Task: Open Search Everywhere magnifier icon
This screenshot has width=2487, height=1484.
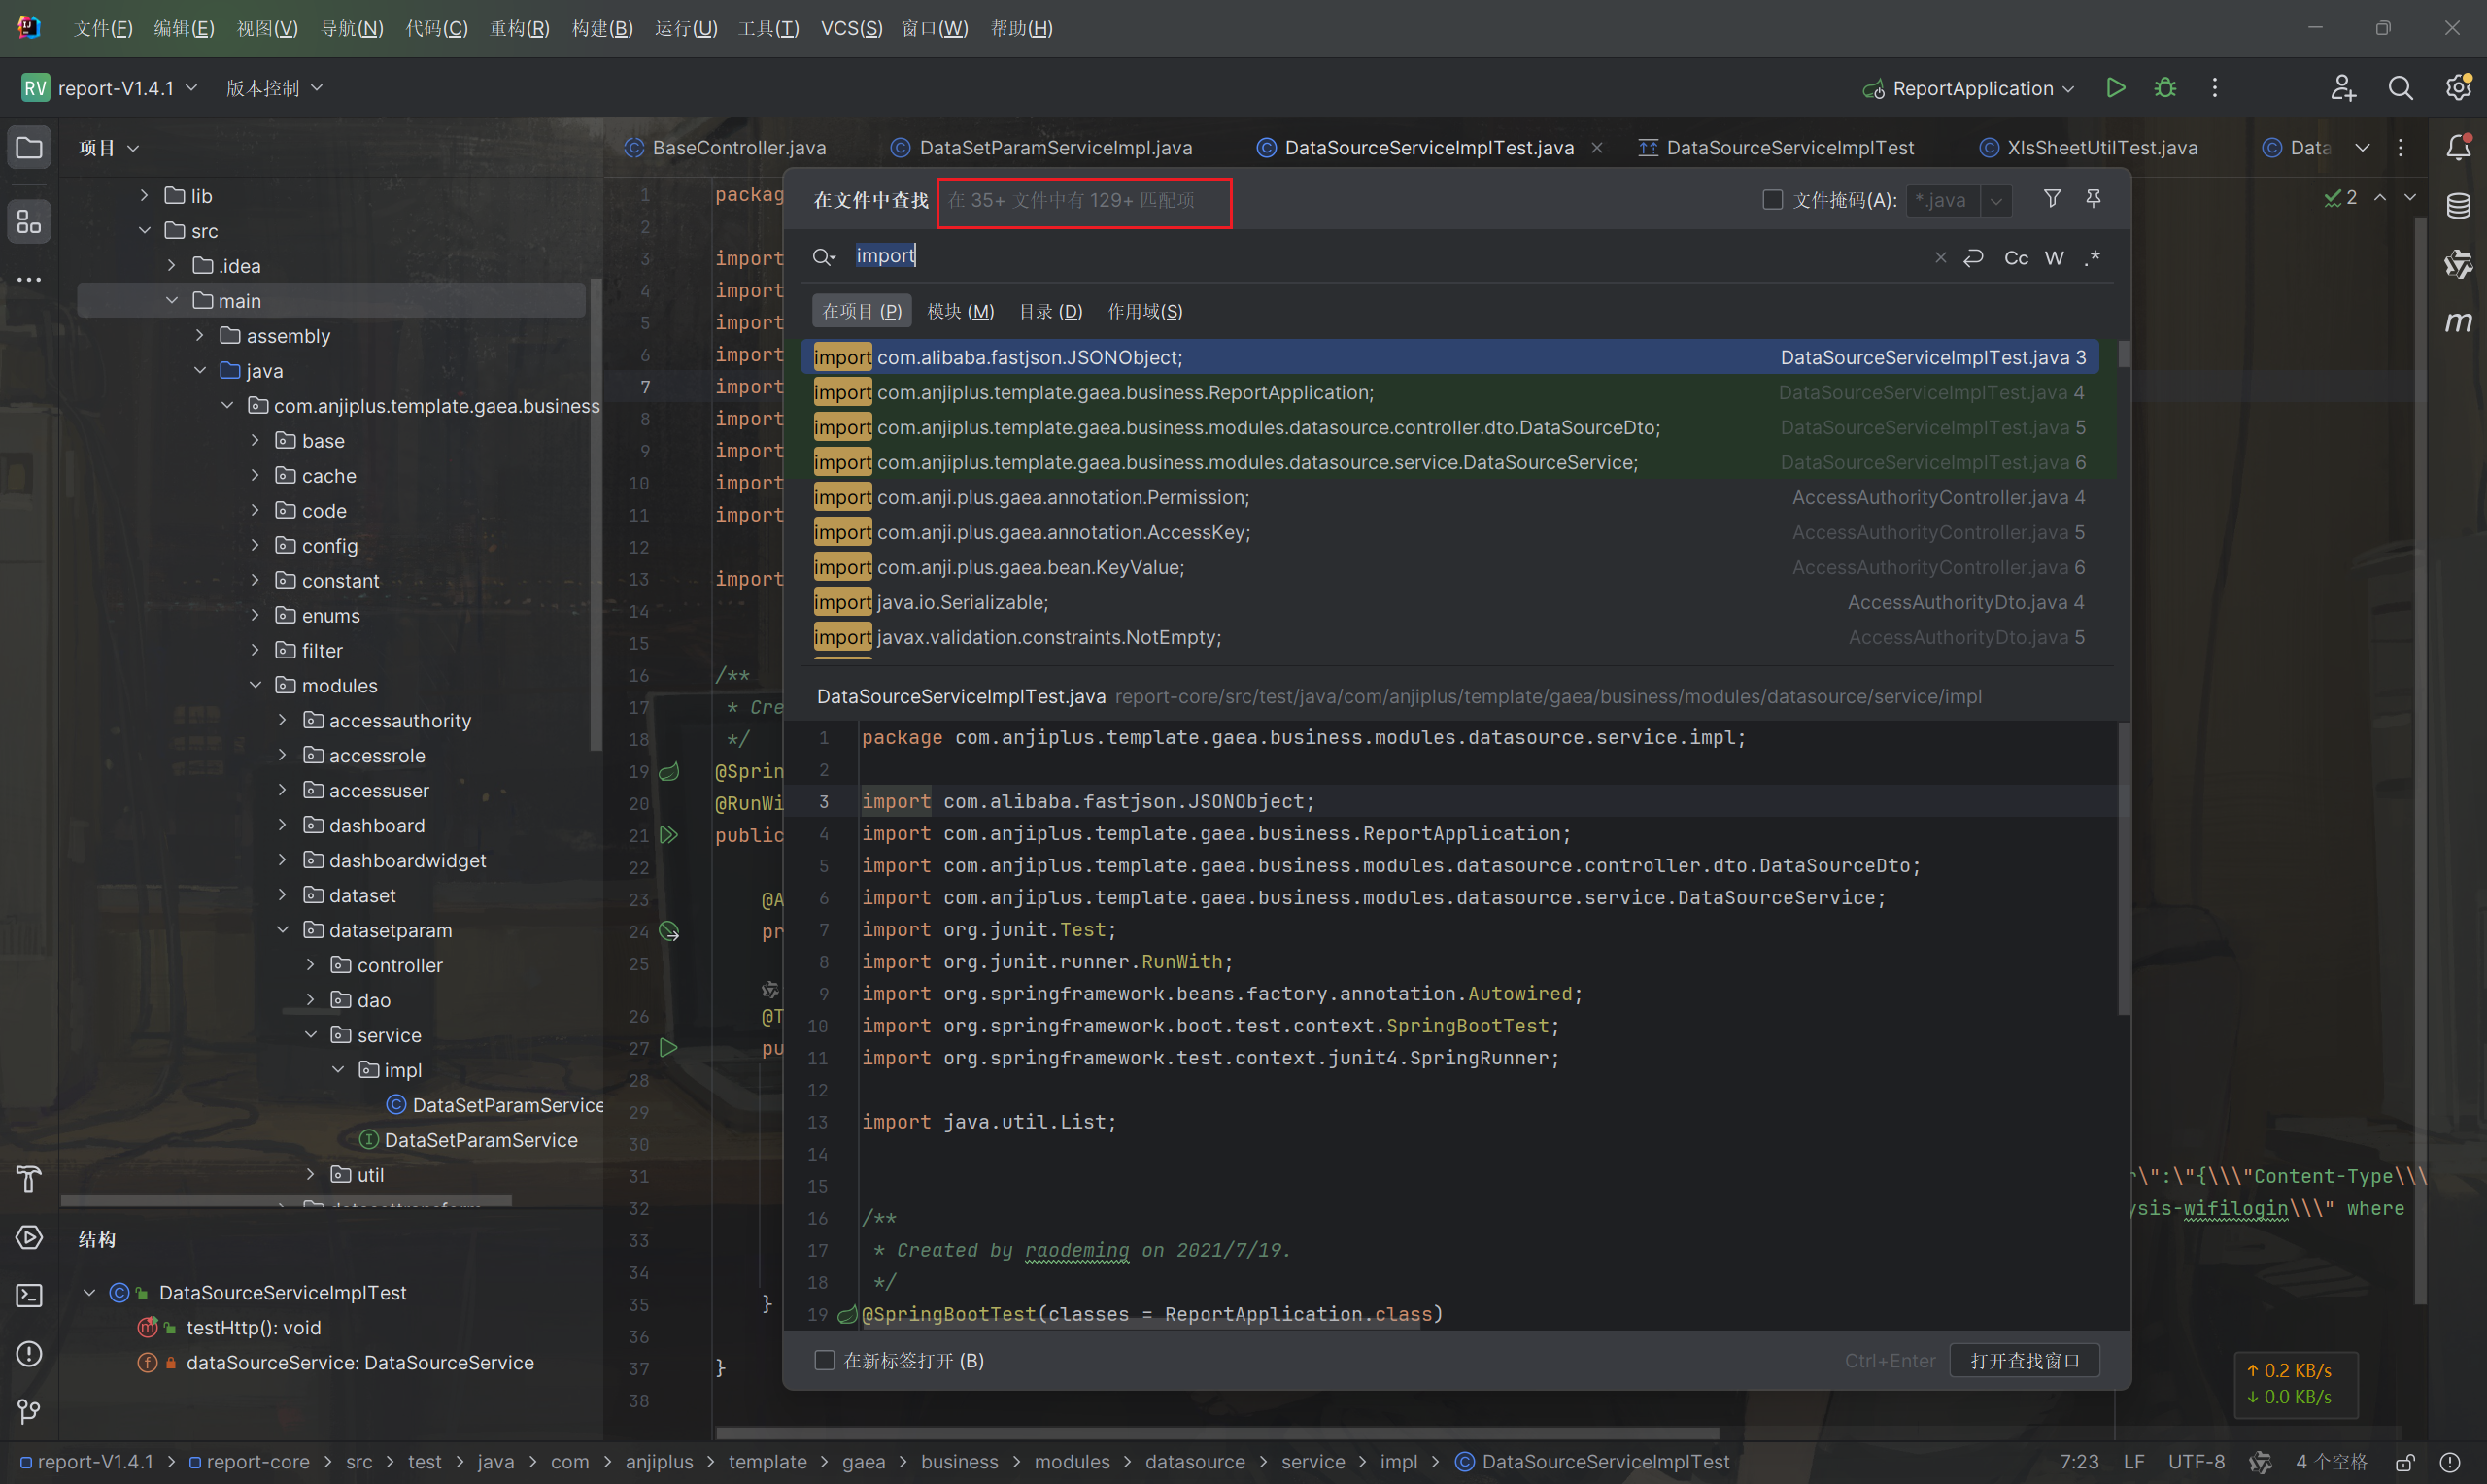Action: pyautogui.click(x=2400, y=88)
